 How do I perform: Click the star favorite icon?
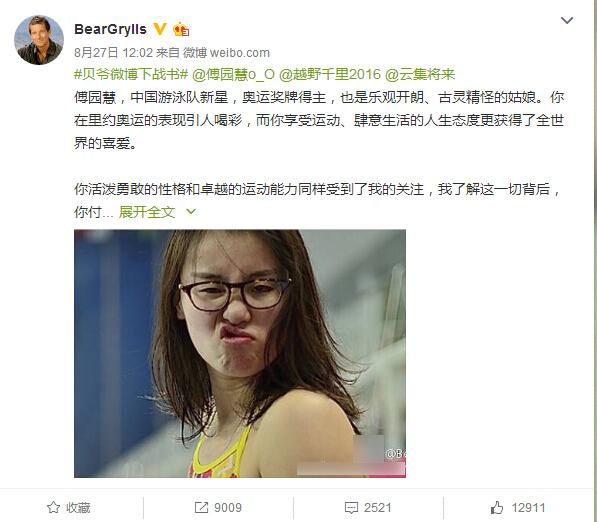point(53,507)
